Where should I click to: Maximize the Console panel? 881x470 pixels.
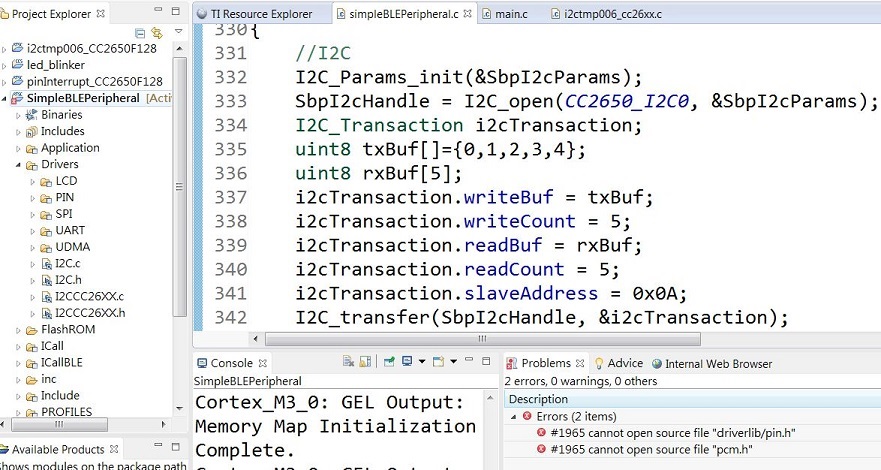pos(487,361)
